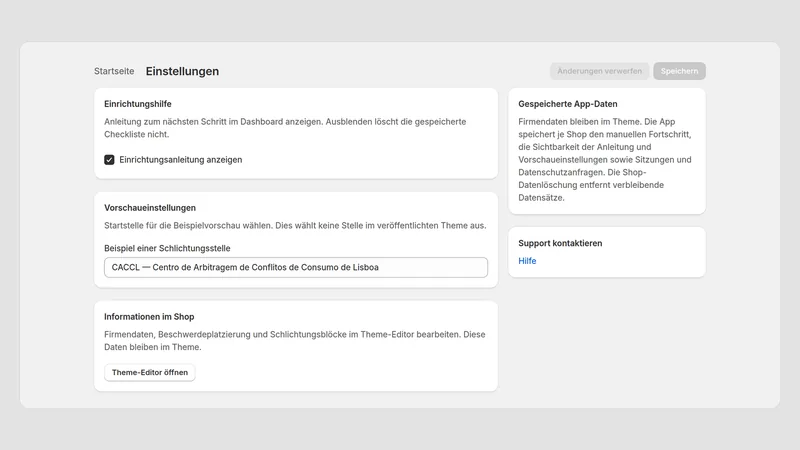The image size is (800, 450).
Task: Click the Speichern button
Action: pyautogui.click(x=679, y=71)
